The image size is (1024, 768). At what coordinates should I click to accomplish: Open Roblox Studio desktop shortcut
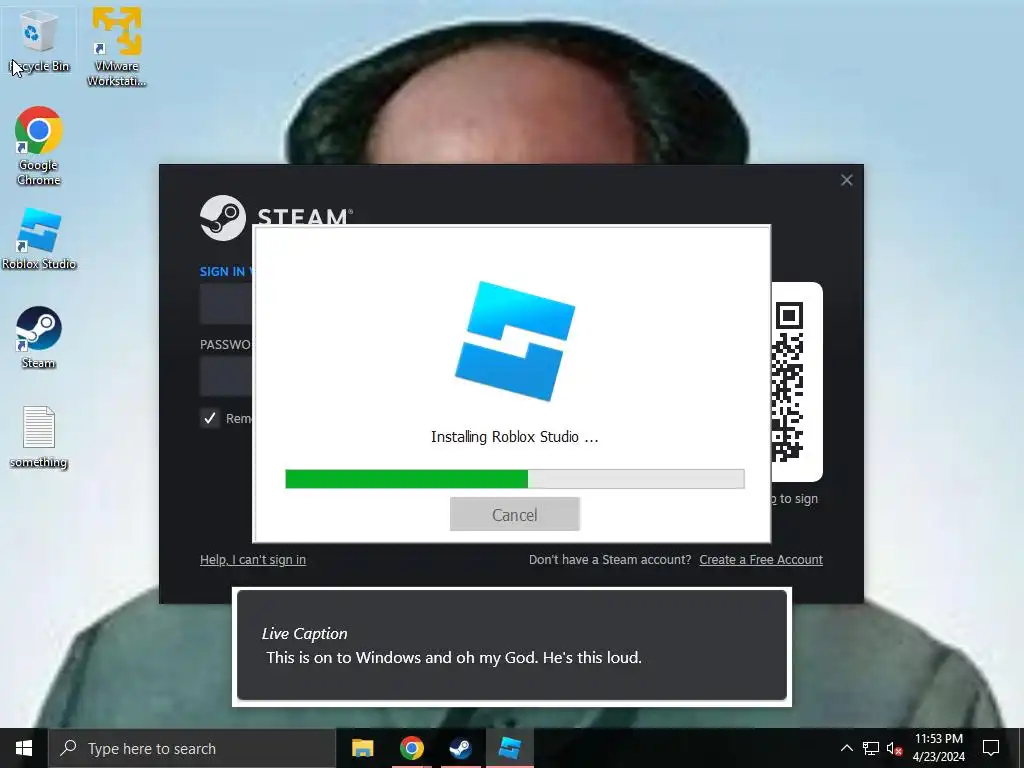tap(39, 238)
